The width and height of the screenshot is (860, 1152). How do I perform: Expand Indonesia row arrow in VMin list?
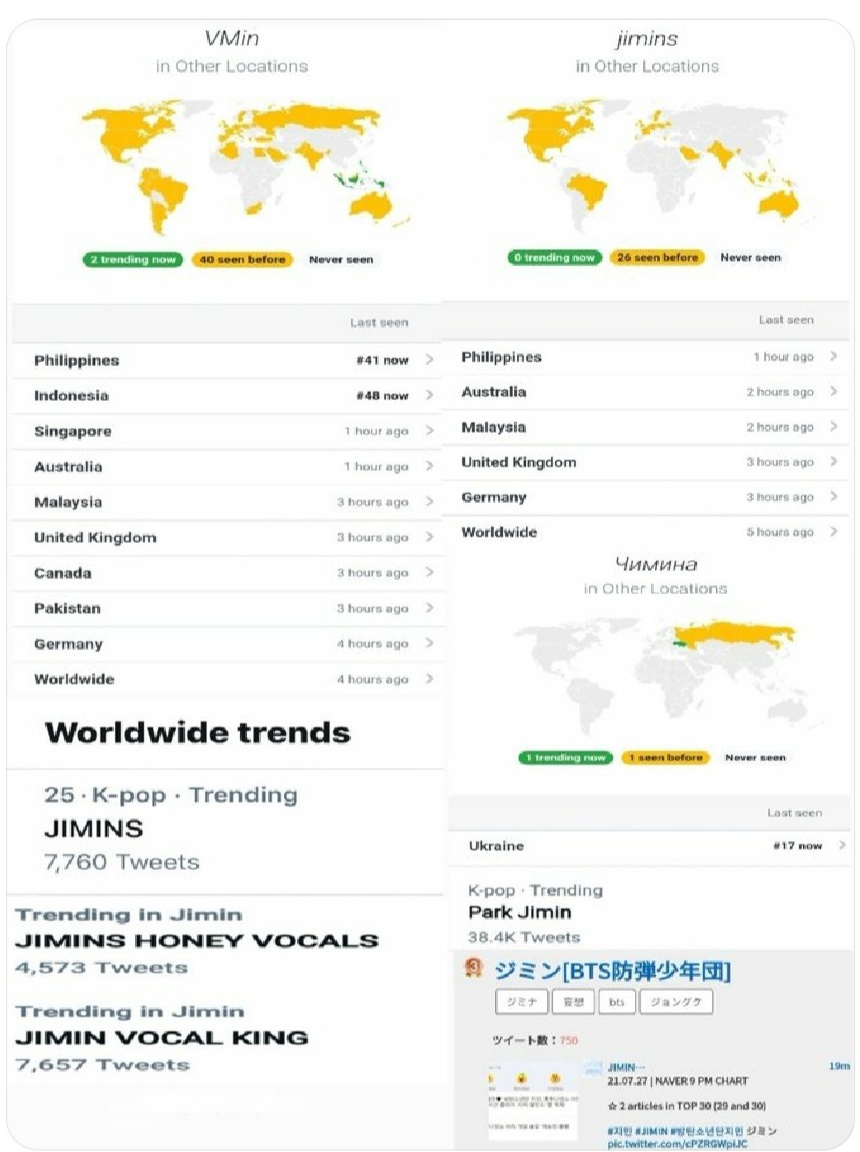pos(430,395)
